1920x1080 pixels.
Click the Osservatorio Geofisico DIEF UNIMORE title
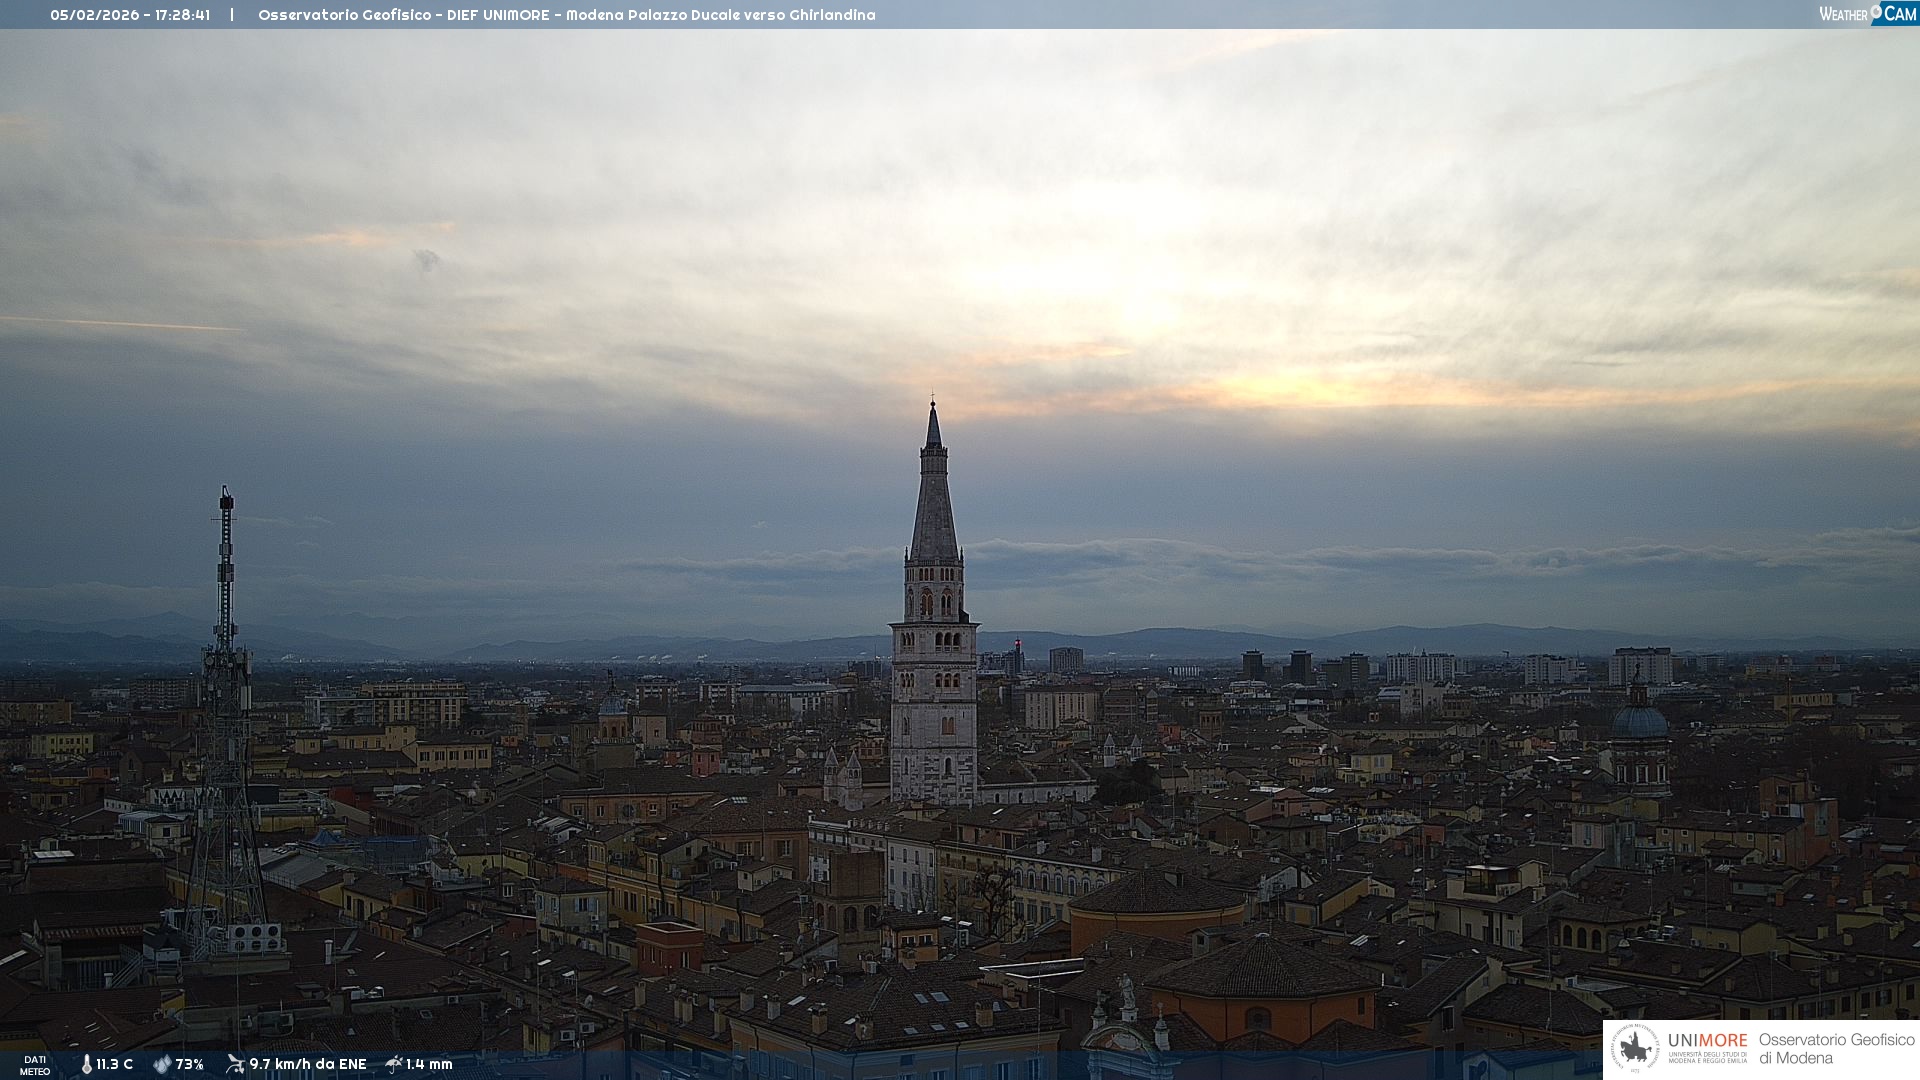pos(566,15)
